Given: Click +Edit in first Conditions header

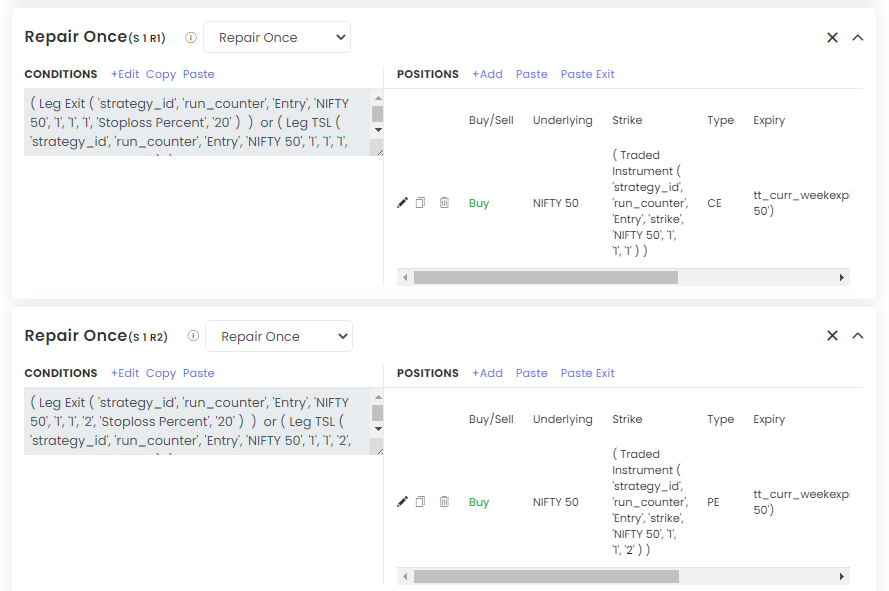Looking at the screenshot, I should coord(125,74).
